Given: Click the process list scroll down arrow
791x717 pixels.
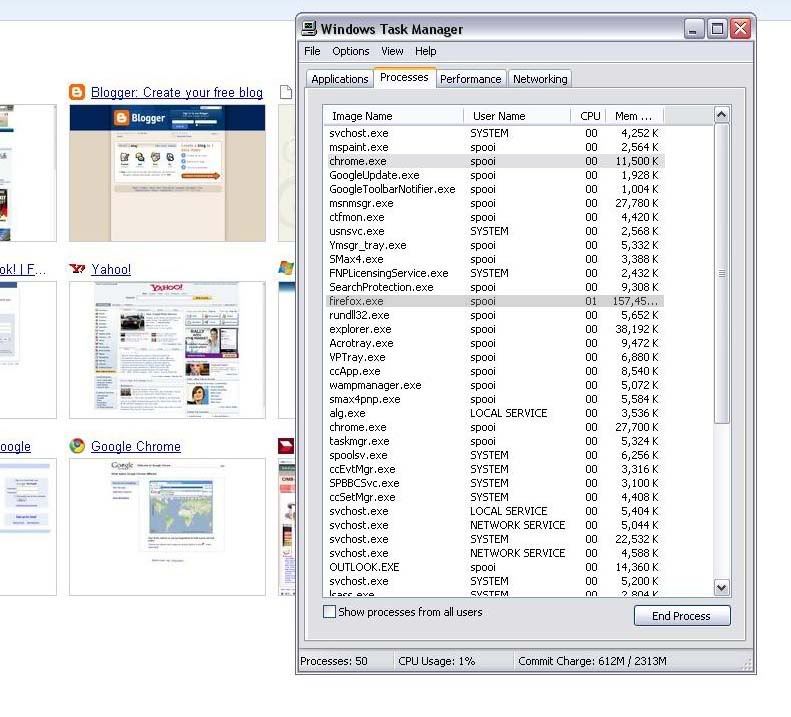Looking at the screenshot, I should (721, 587).
